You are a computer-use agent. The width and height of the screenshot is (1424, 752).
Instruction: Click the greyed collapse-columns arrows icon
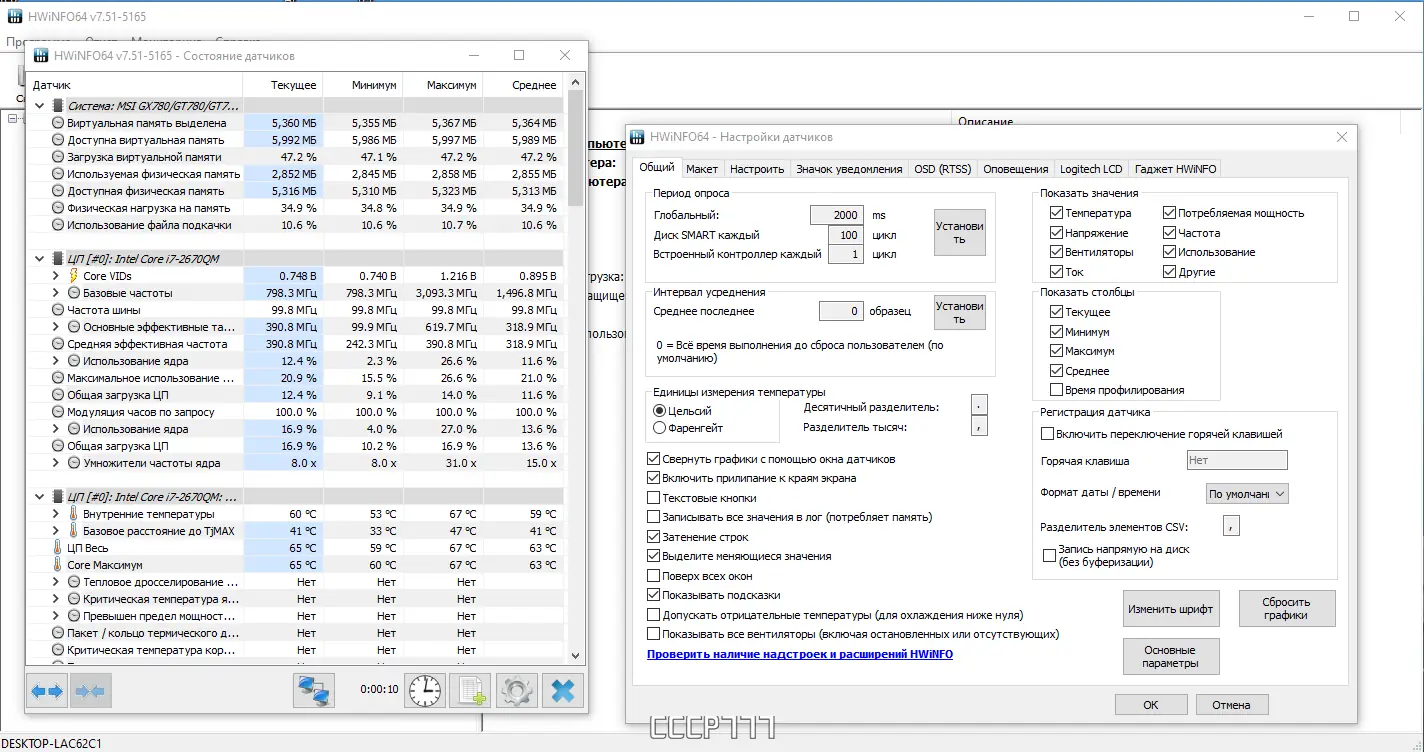tap(90, 690)
